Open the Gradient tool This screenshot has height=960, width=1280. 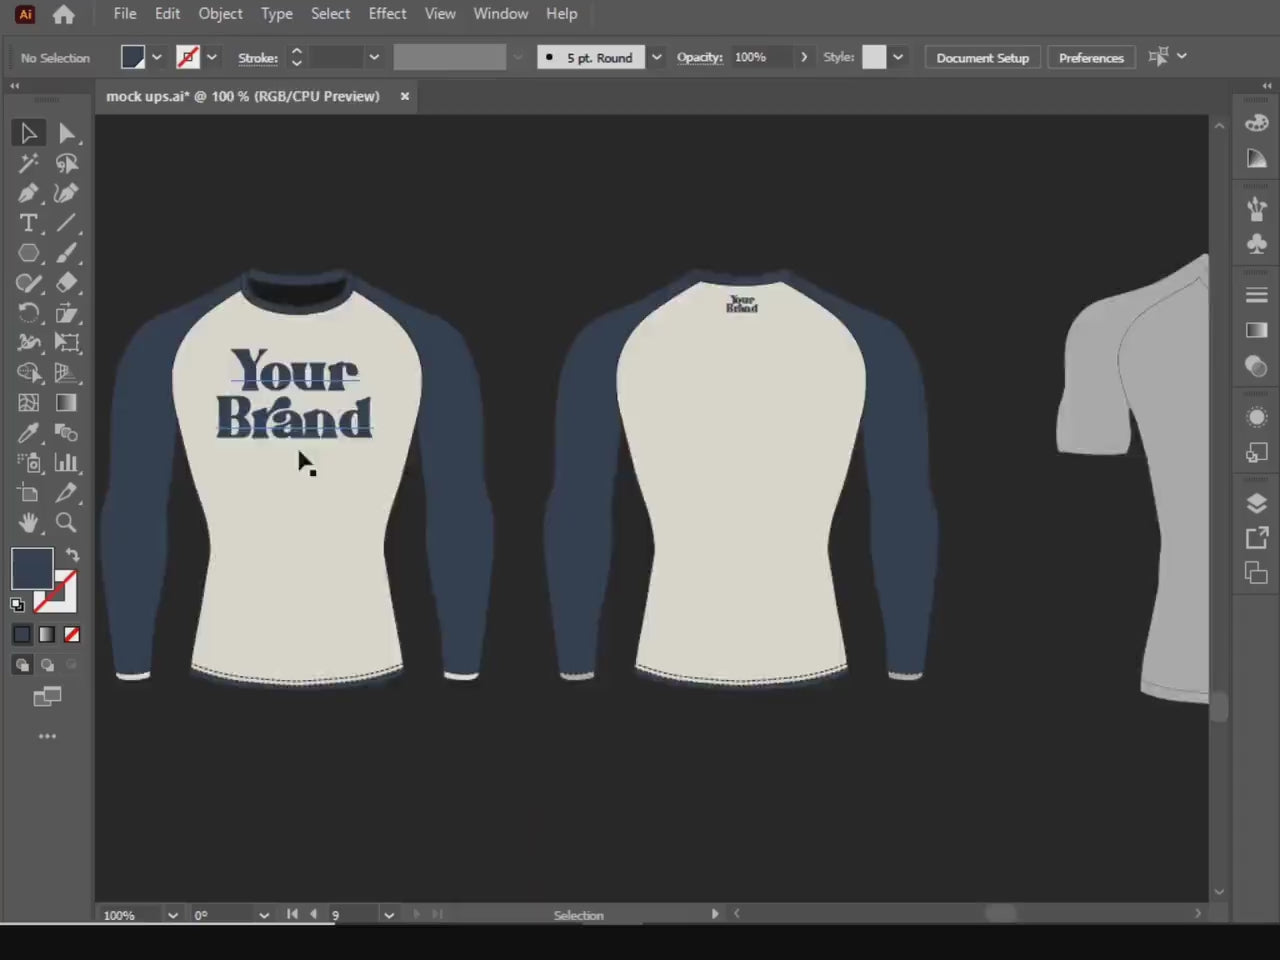[66, 403]
